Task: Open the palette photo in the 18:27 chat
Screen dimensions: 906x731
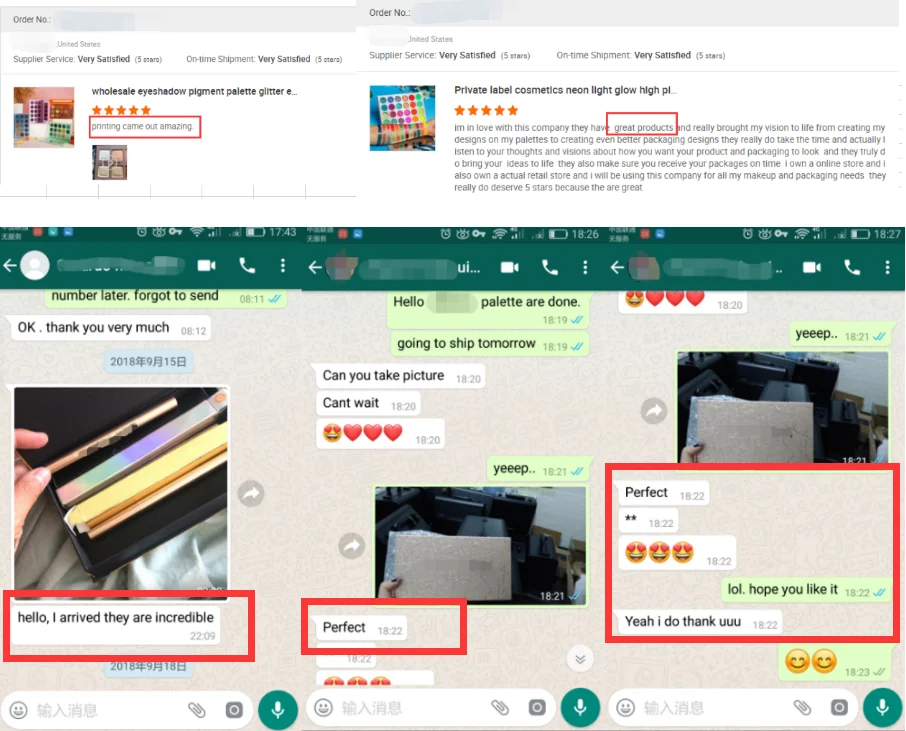Action: point(782,407)
